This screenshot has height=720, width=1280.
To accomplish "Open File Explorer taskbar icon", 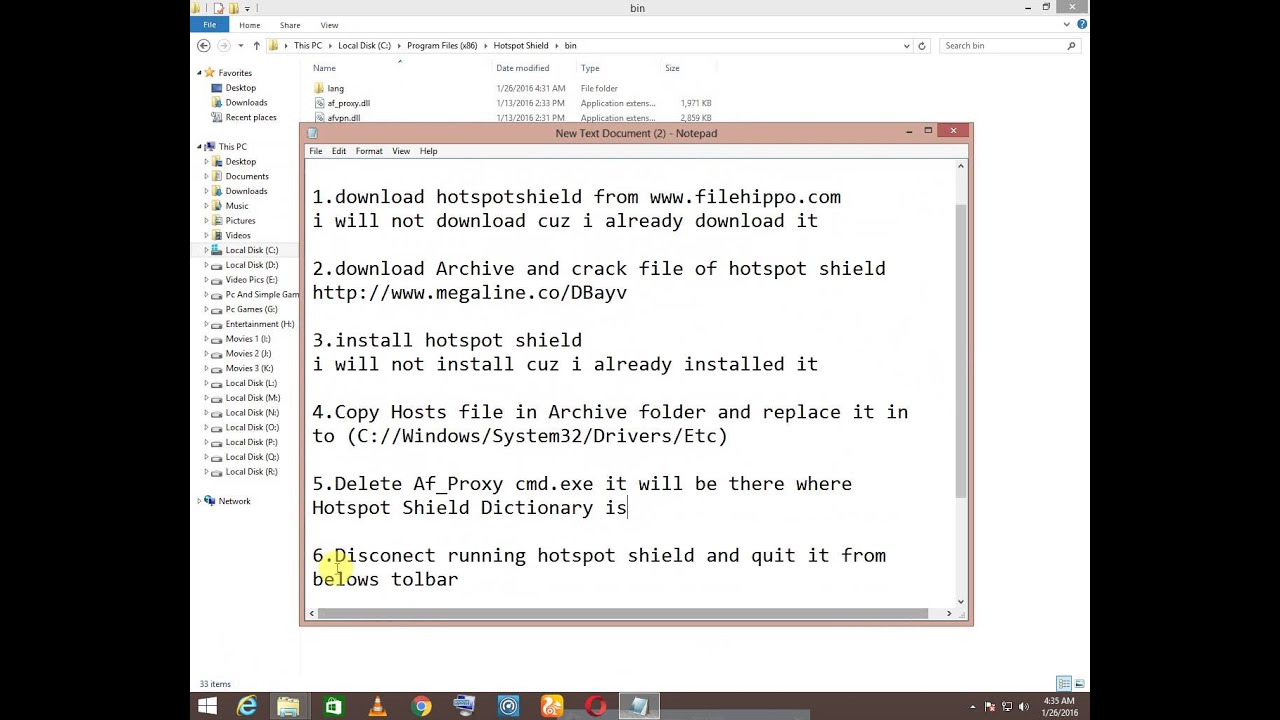I will 288,707.
